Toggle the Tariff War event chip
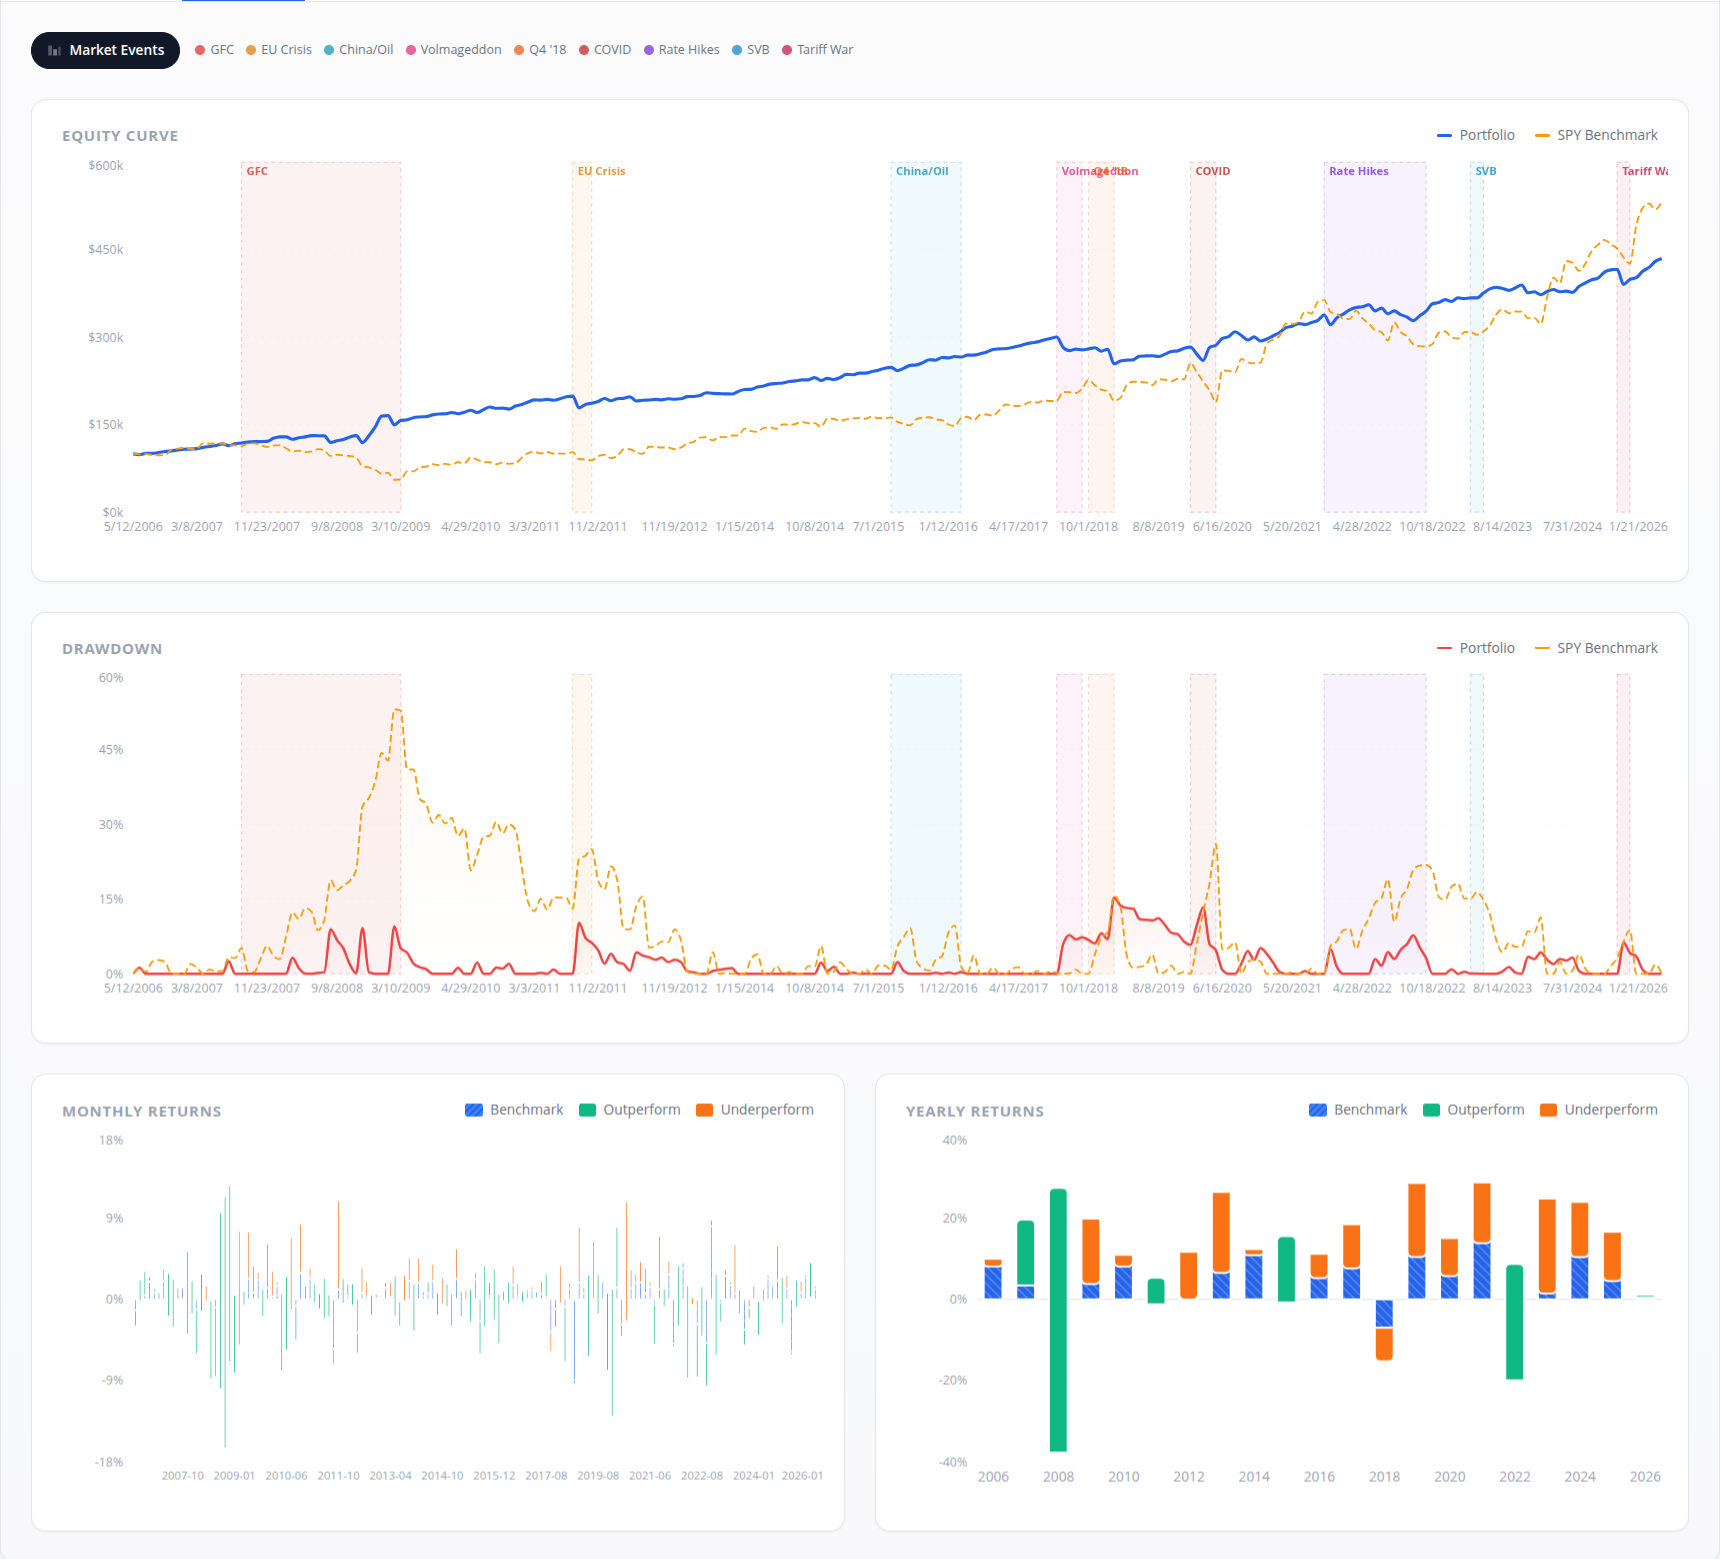Screen dimensions: 1720x1559 coord(818,50)
